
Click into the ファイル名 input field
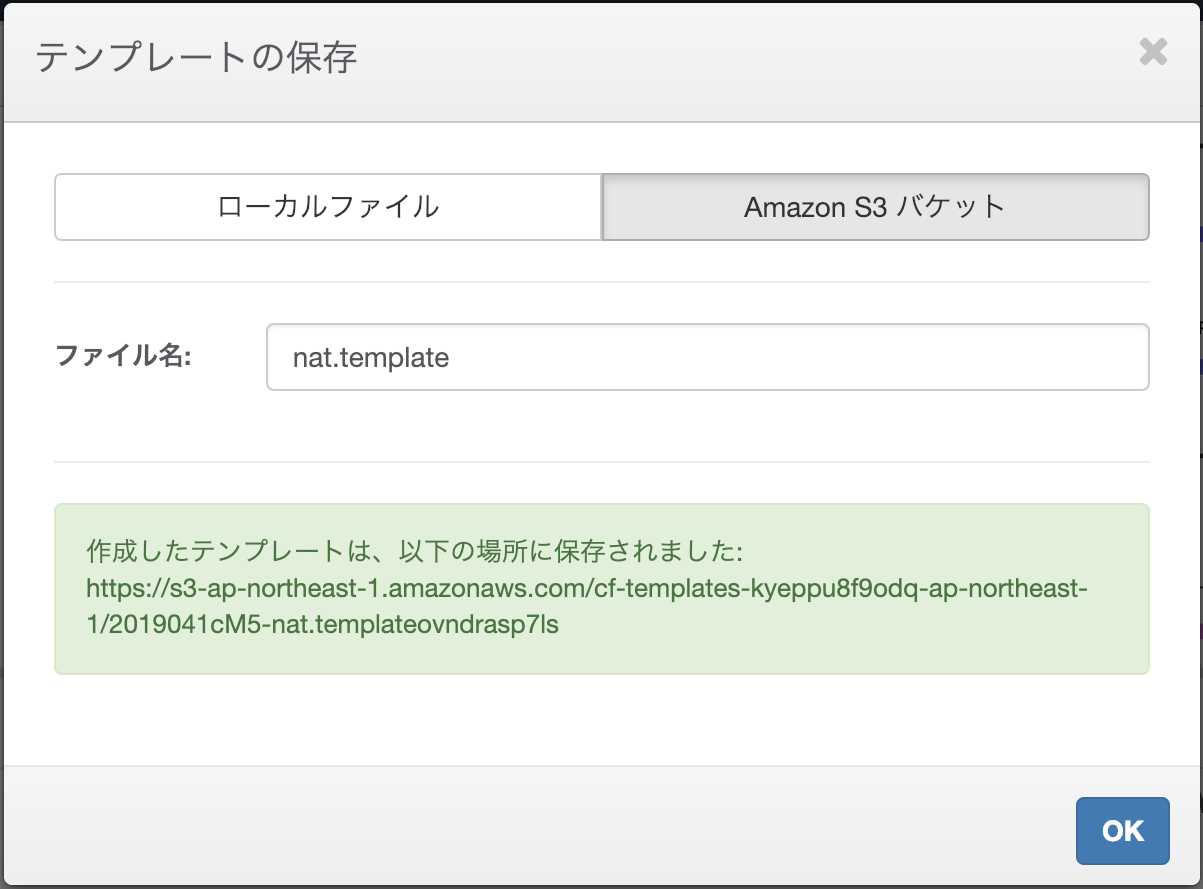(x=707, y=357)
